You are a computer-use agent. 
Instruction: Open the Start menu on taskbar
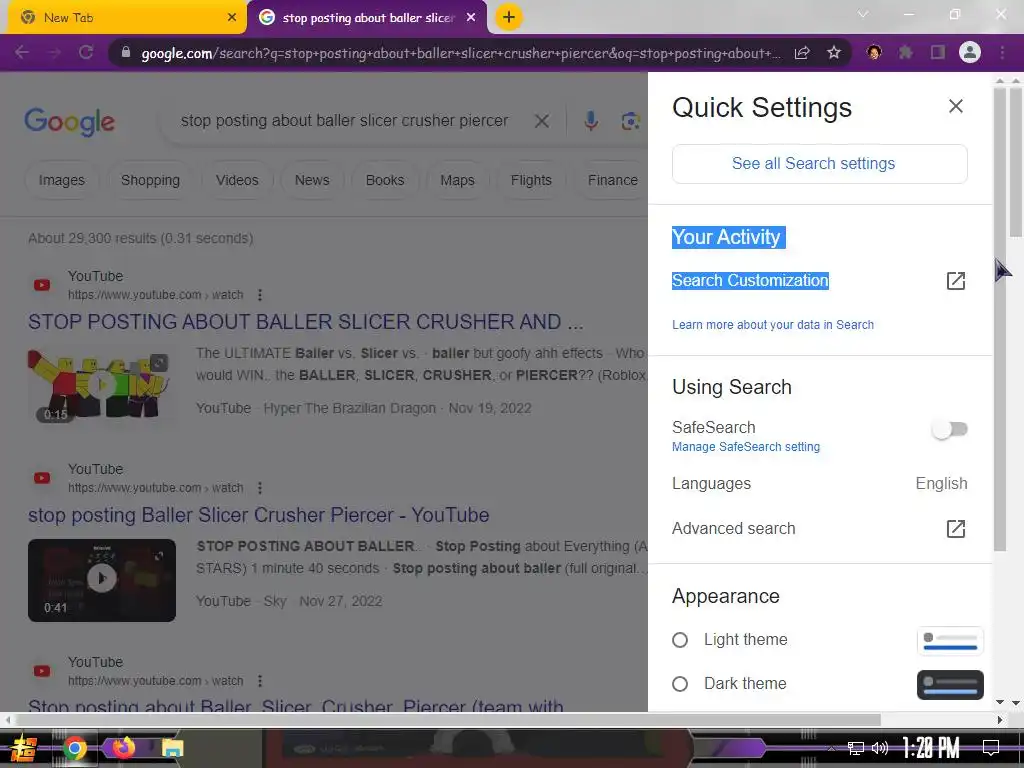pos(24,748)
